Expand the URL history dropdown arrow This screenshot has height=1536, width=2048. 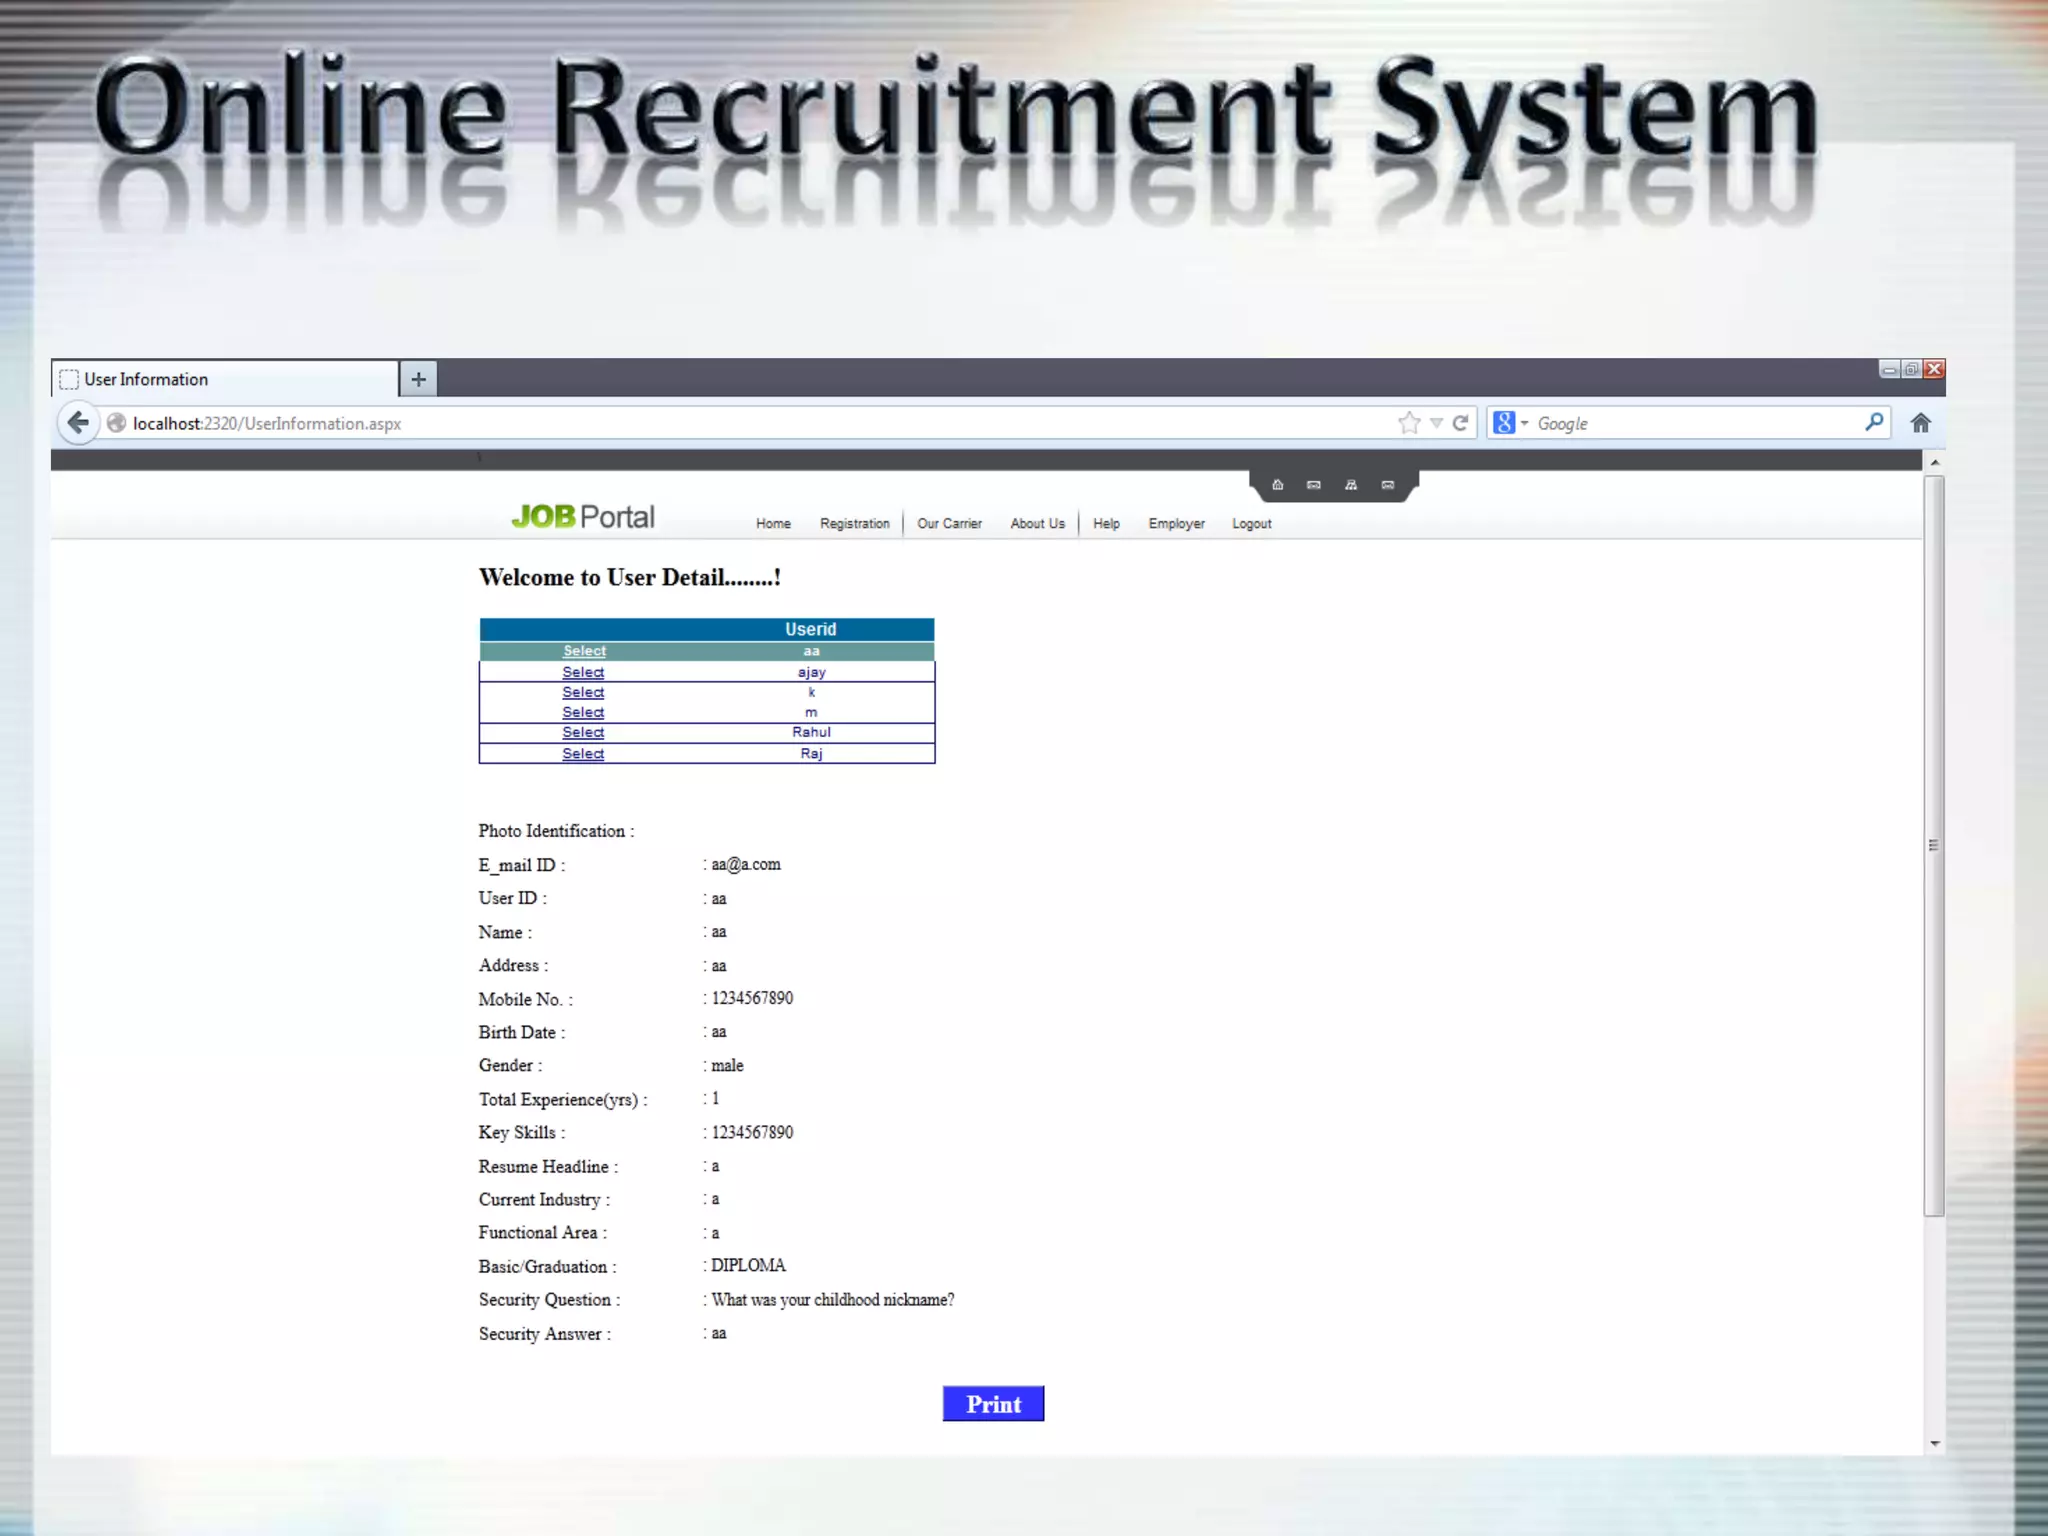pos(1436,423)
